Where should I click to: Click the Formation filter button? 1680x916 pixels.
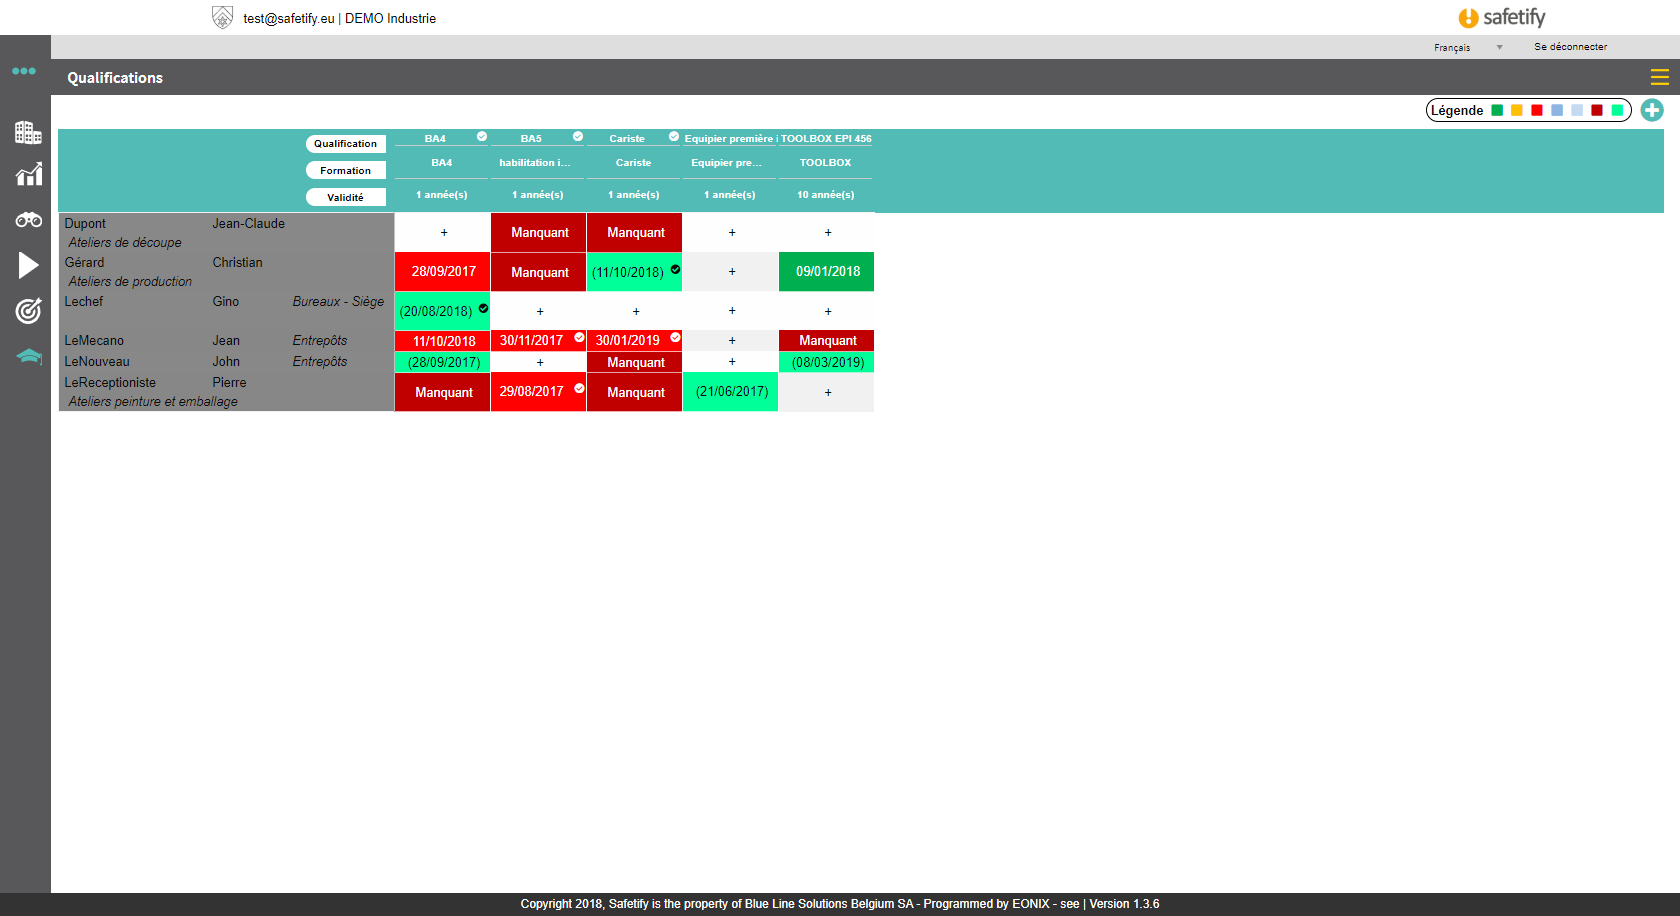(x=345, y=171)
